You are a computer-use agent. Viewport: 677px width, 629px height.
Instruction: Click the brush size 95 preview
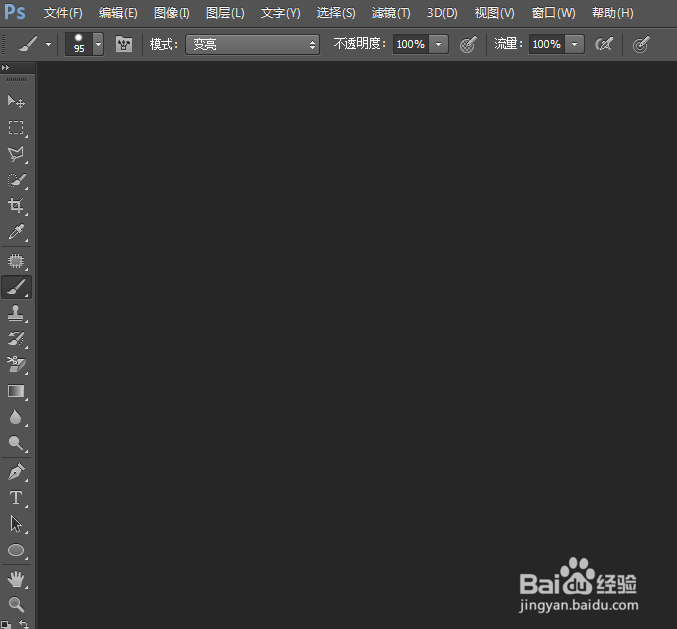79,44
